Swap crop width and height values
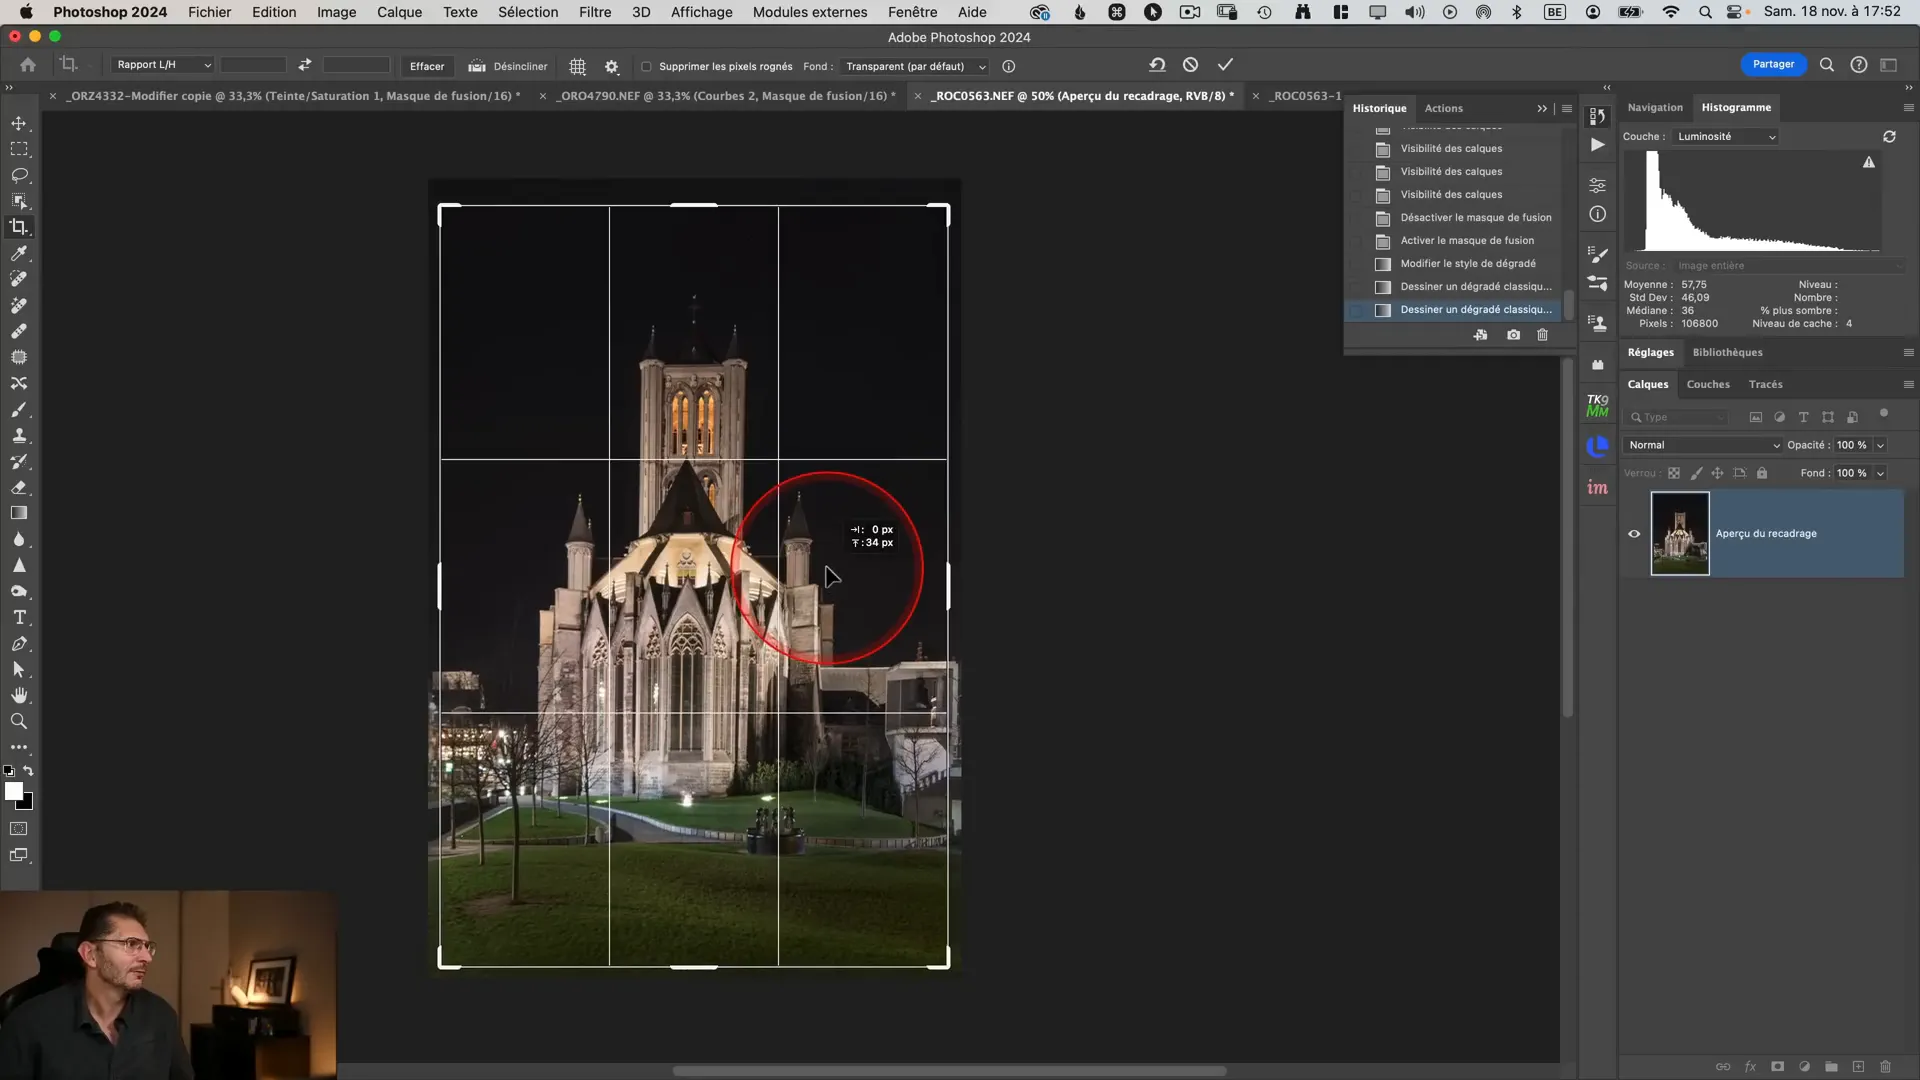1920x1080 pixels. pos(305,65)
